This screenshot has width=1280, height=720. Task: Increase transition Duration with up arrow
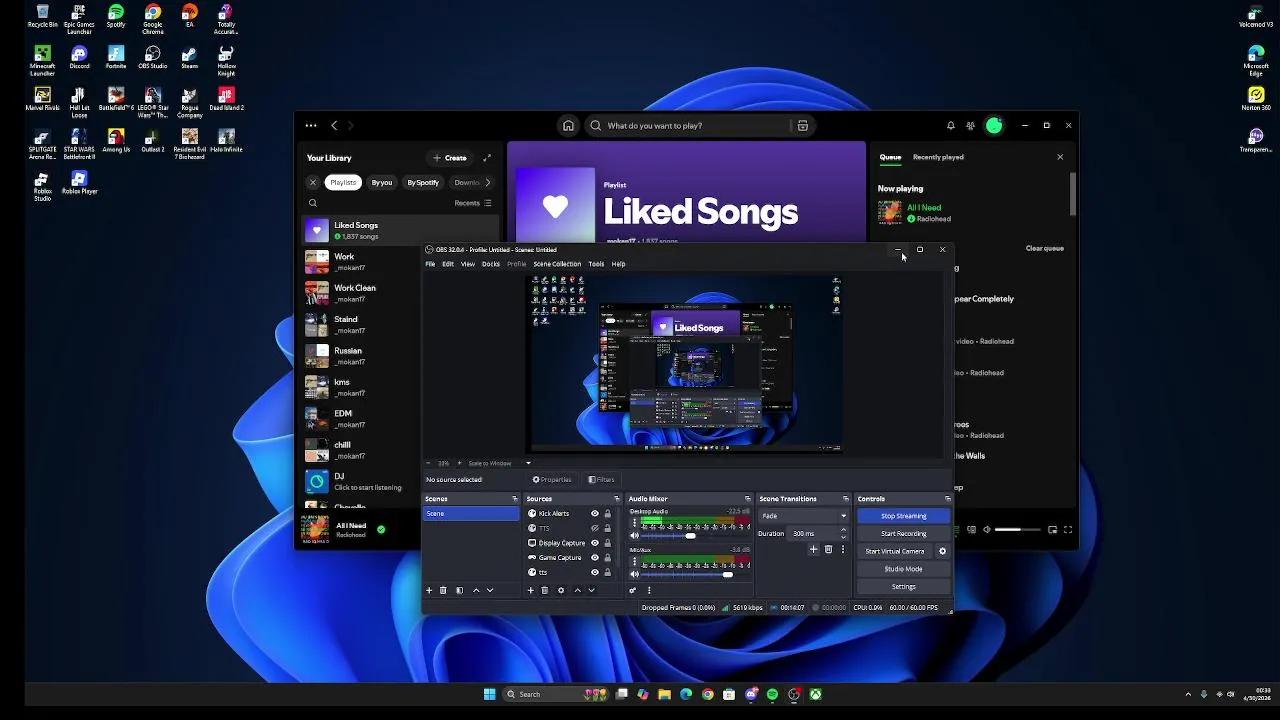843,530
